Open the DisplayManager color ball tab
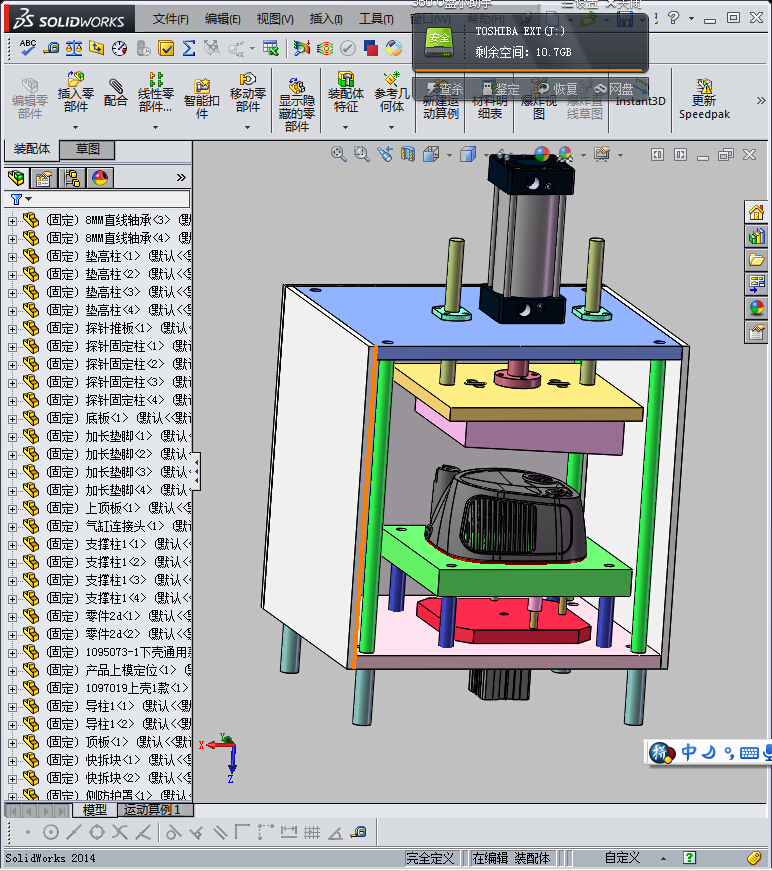The height and width of the screenshot is (871, 772). 100,178
